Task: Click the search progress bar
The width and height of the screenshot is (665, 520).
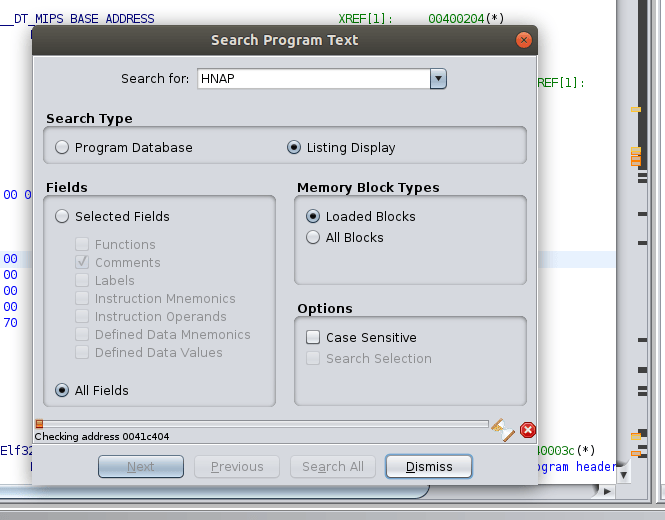Action: pos(262,424)
